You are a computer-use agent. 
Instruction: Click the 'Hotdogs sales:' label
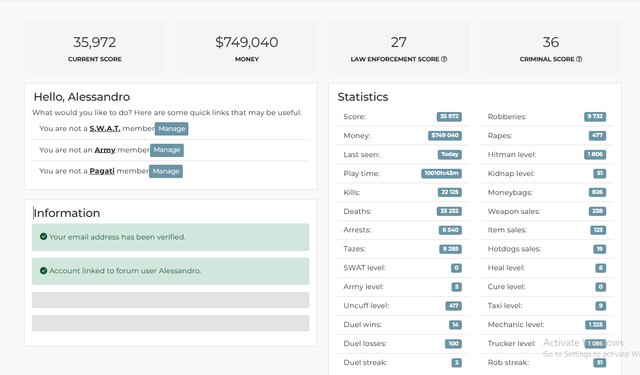(x=514, y=249)
